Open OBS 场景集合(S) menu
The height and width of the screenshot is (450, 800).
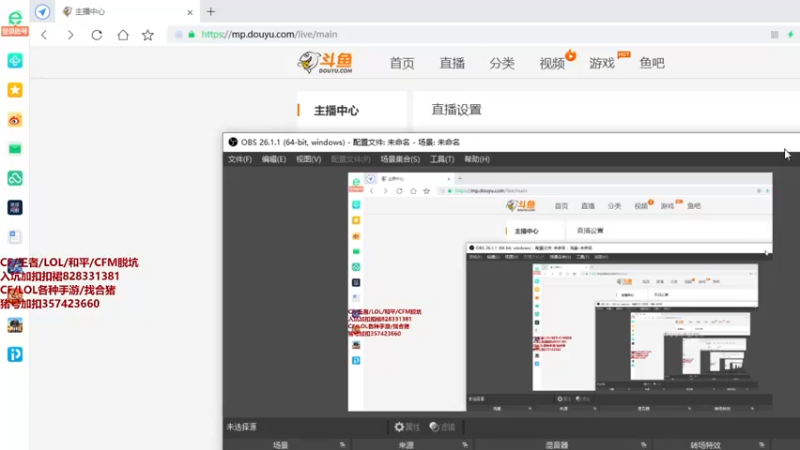[400, 159]
